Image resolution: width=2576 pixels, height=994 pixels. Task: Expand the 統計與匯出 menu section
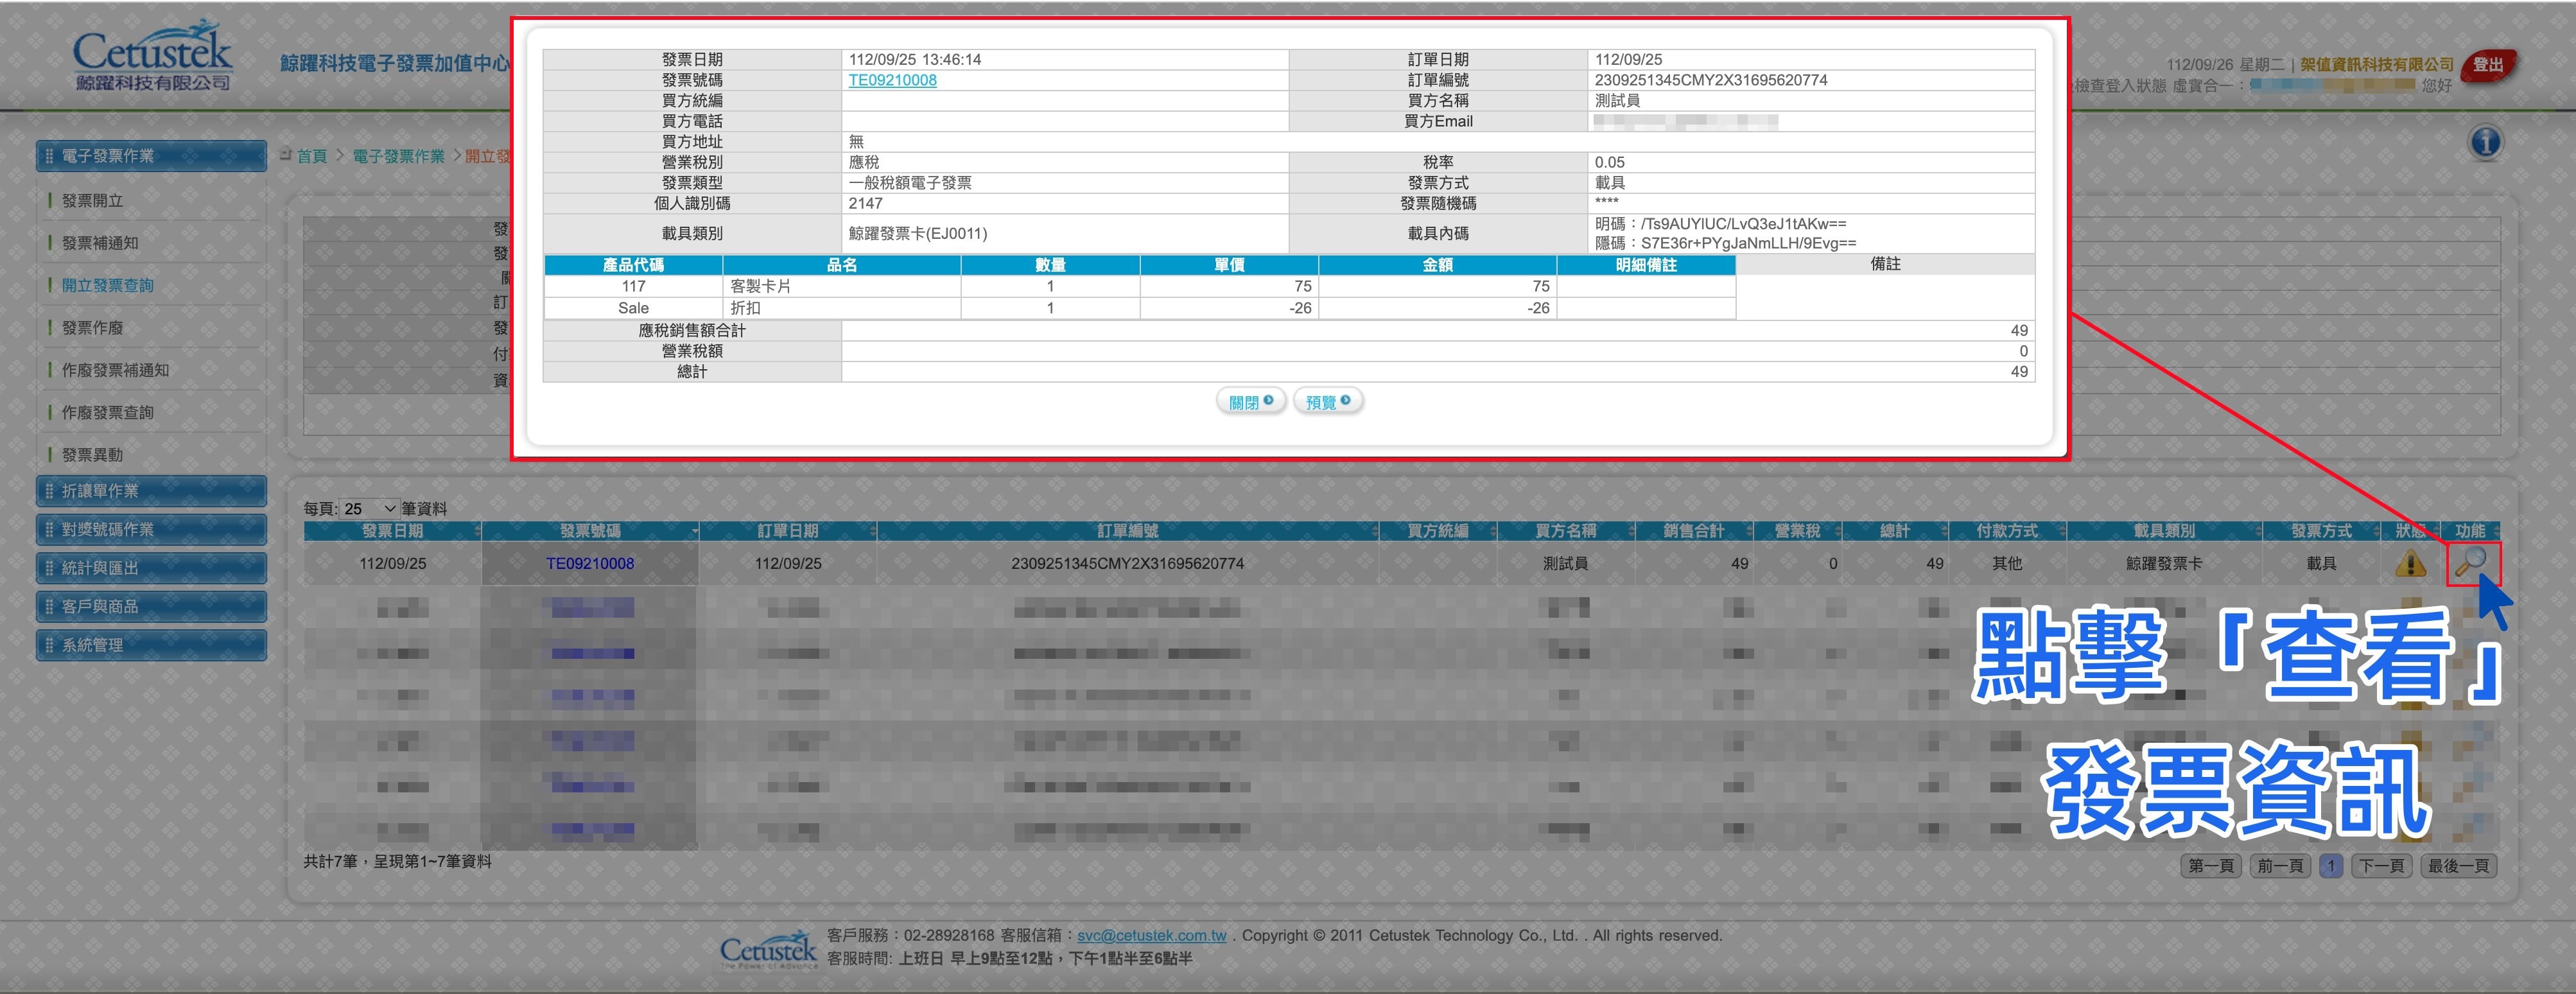152,568
